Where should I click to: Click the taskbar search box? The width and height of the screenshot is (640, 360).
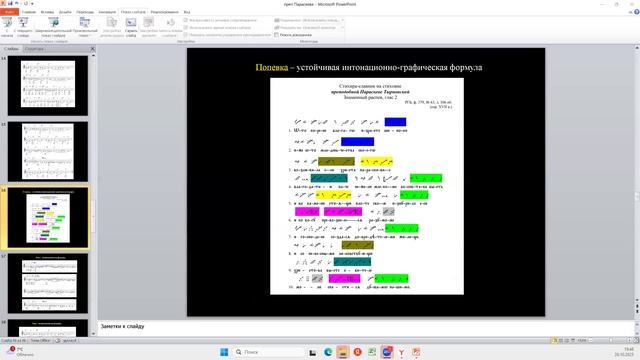coord(269,352)
